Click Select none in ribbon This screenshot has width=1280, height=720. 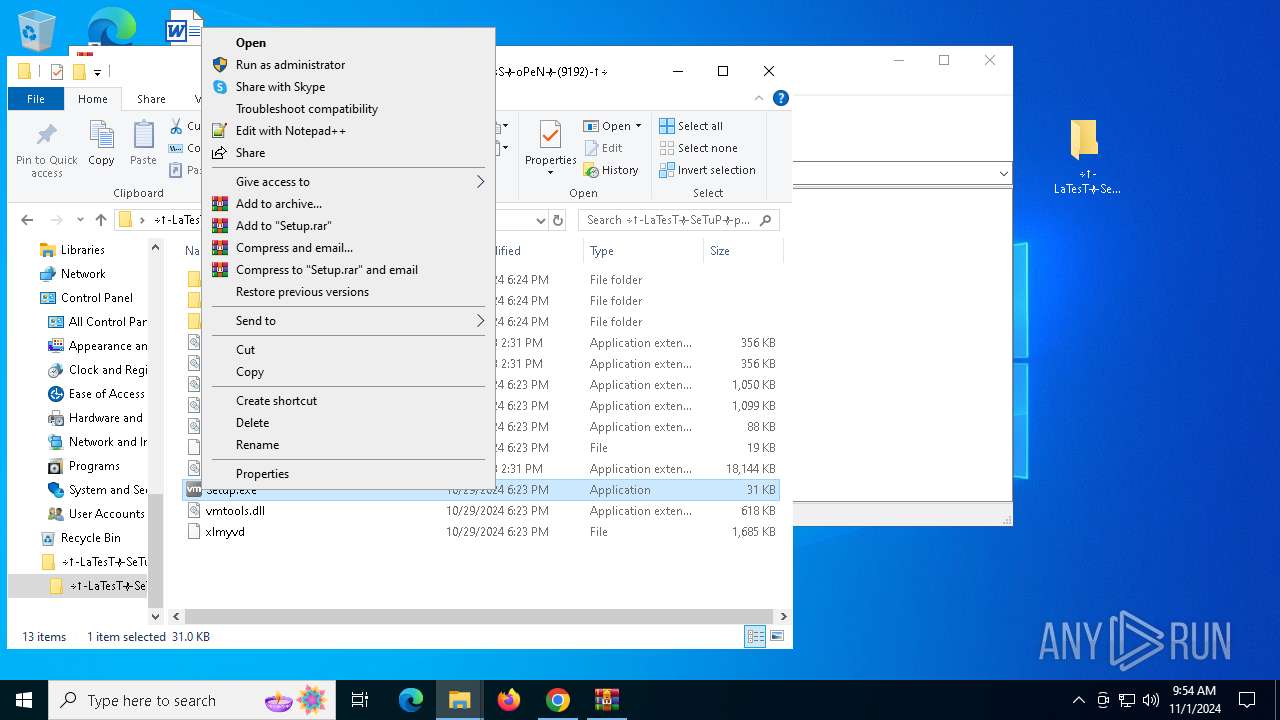(699, 148)
